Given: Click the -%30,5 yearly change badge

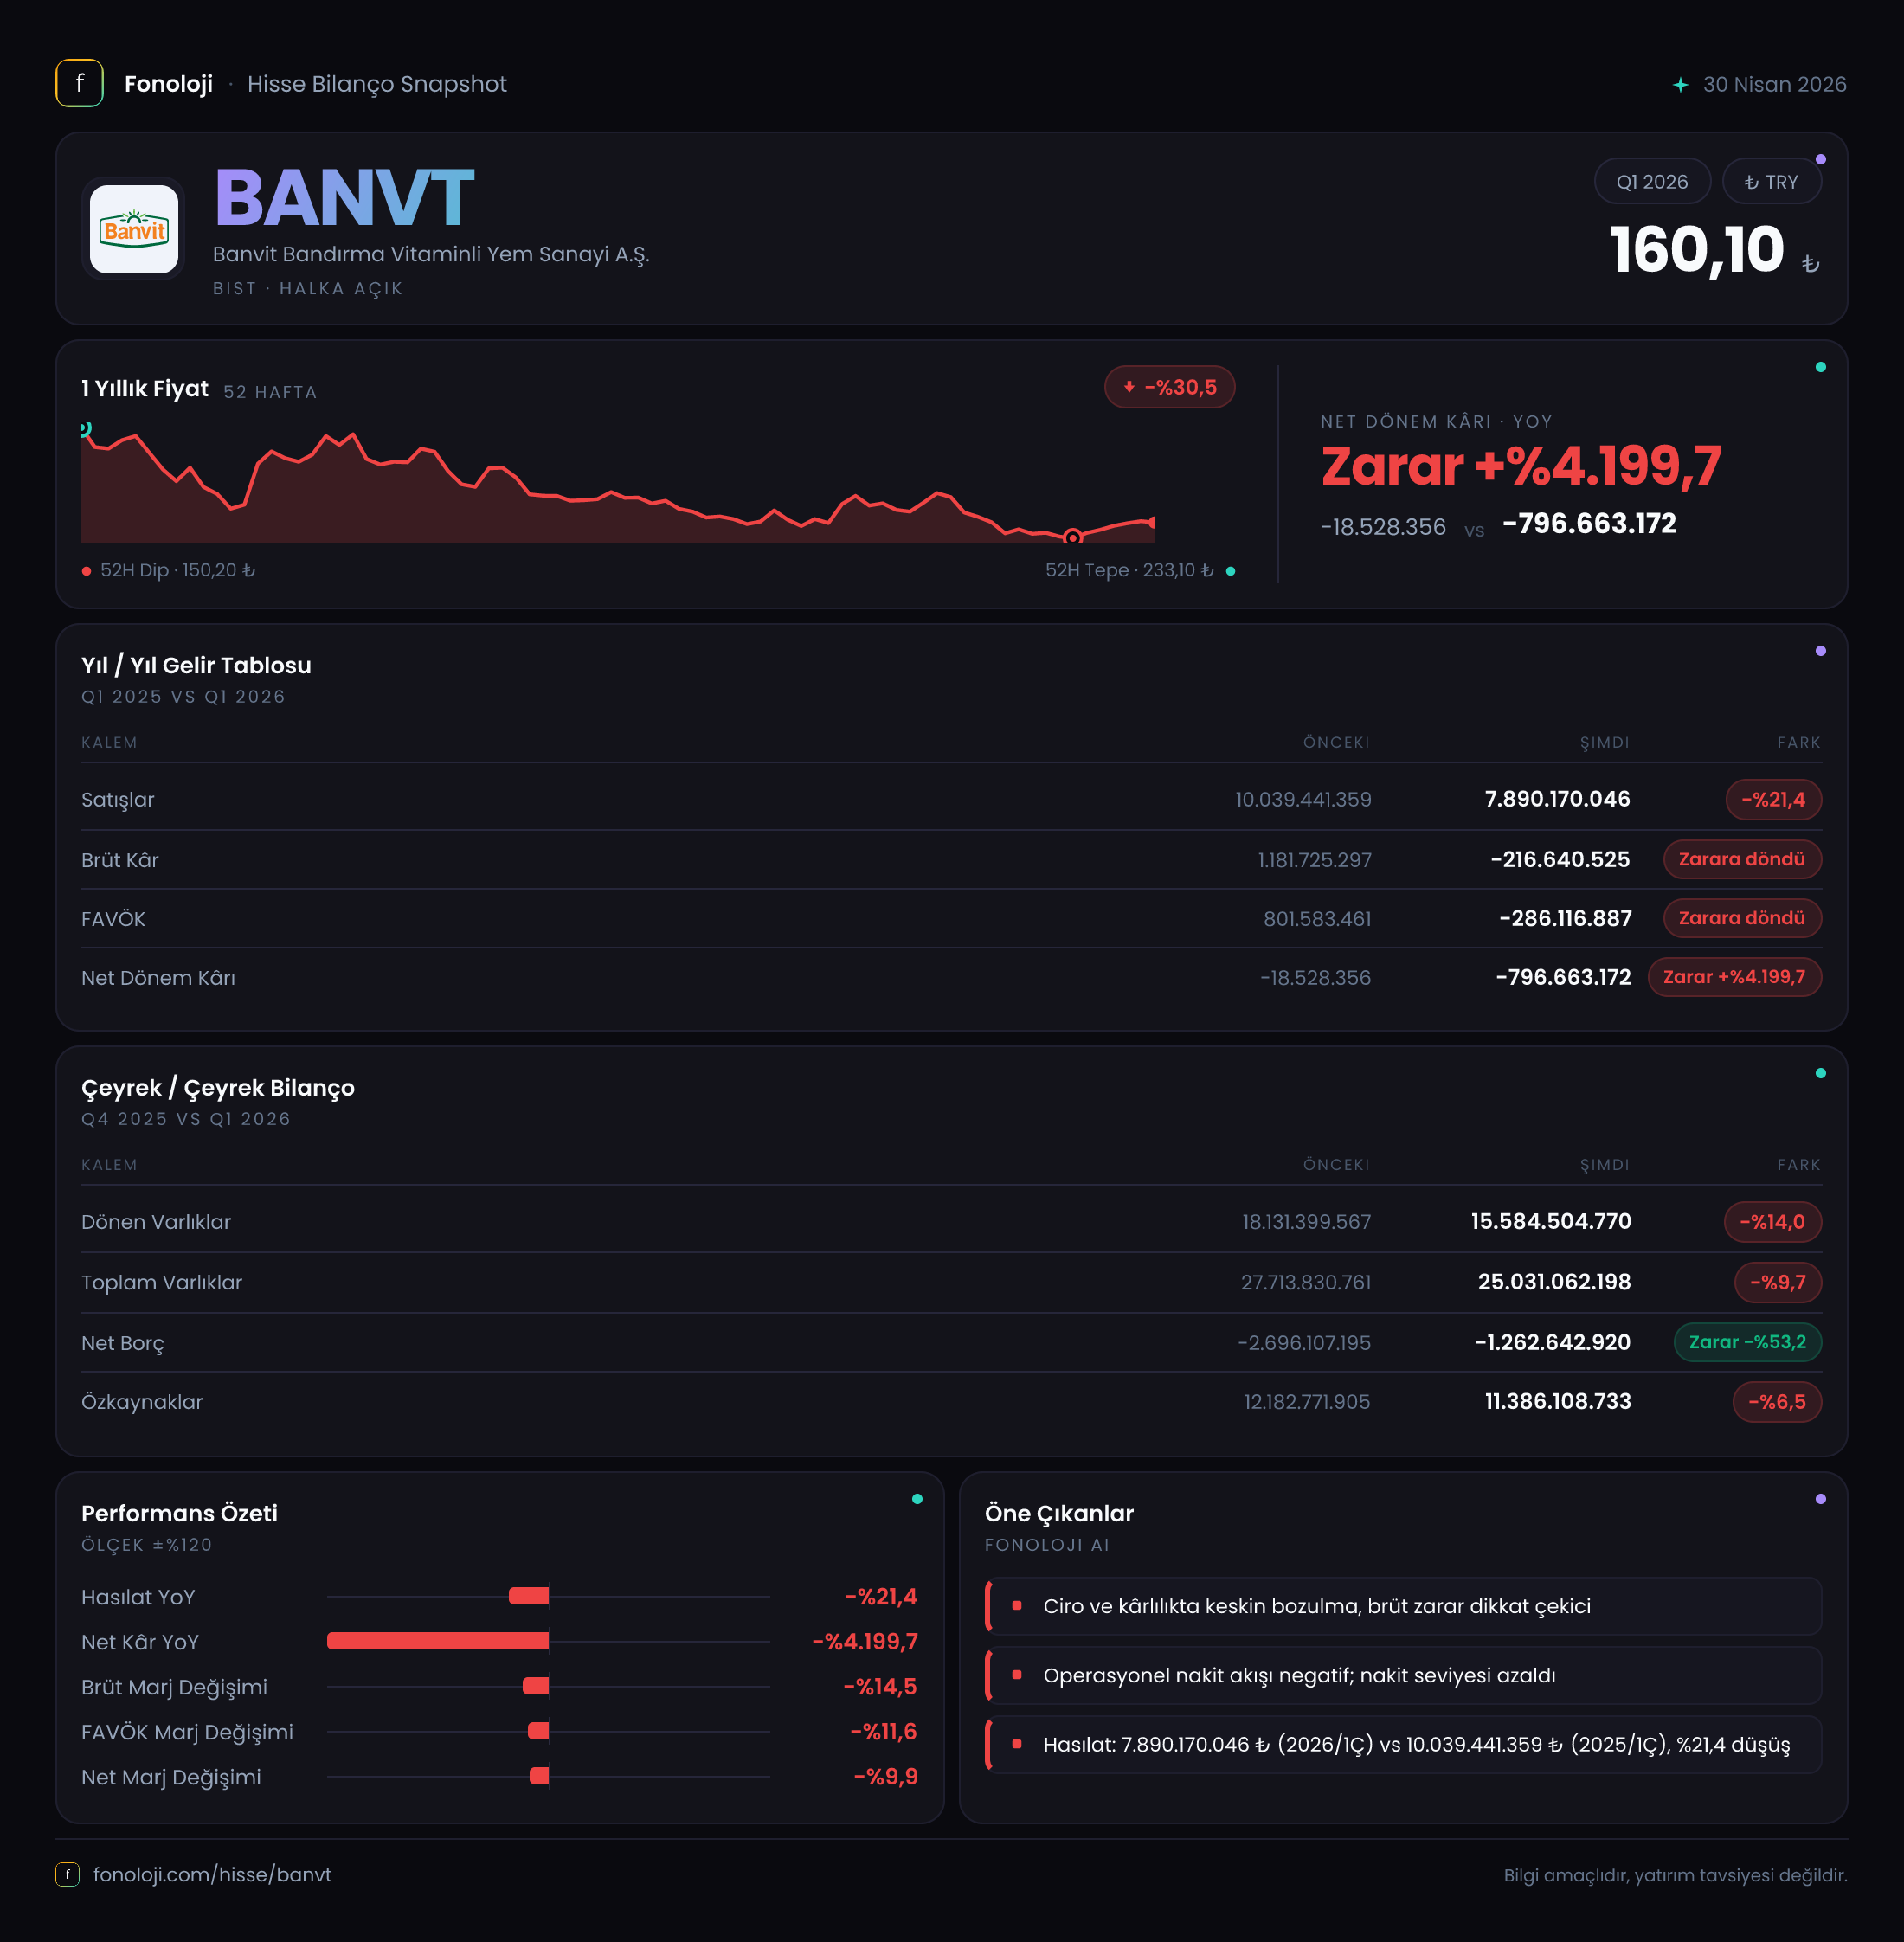Looking at the screenshot, I should tap(1169, 387).
